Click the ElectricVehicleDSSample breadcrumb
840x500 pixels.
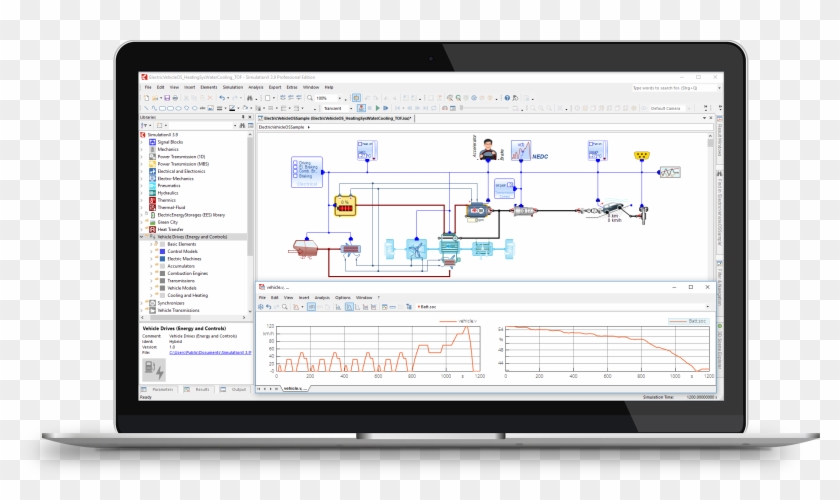(282, 127)
